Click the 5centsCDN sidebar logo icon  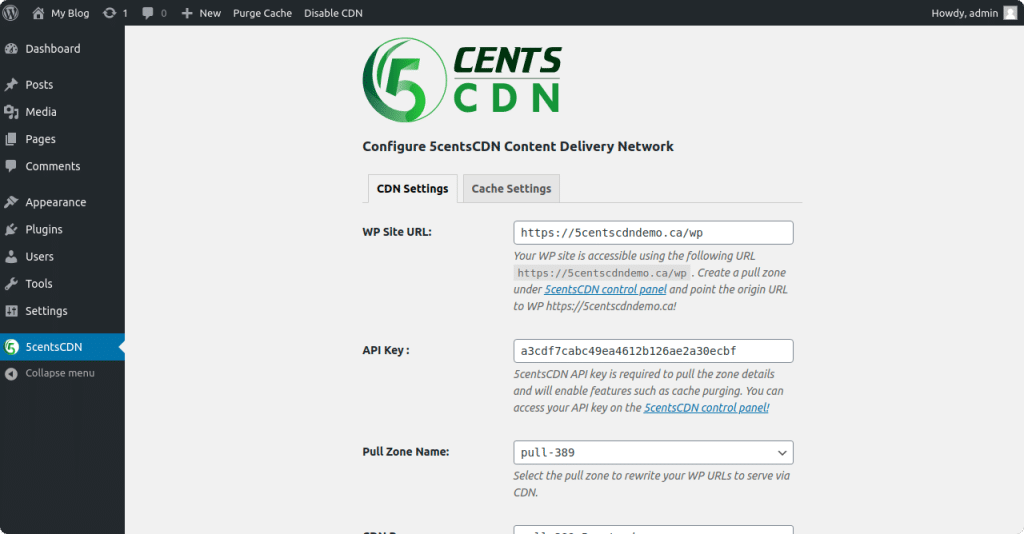coord(11,347)
